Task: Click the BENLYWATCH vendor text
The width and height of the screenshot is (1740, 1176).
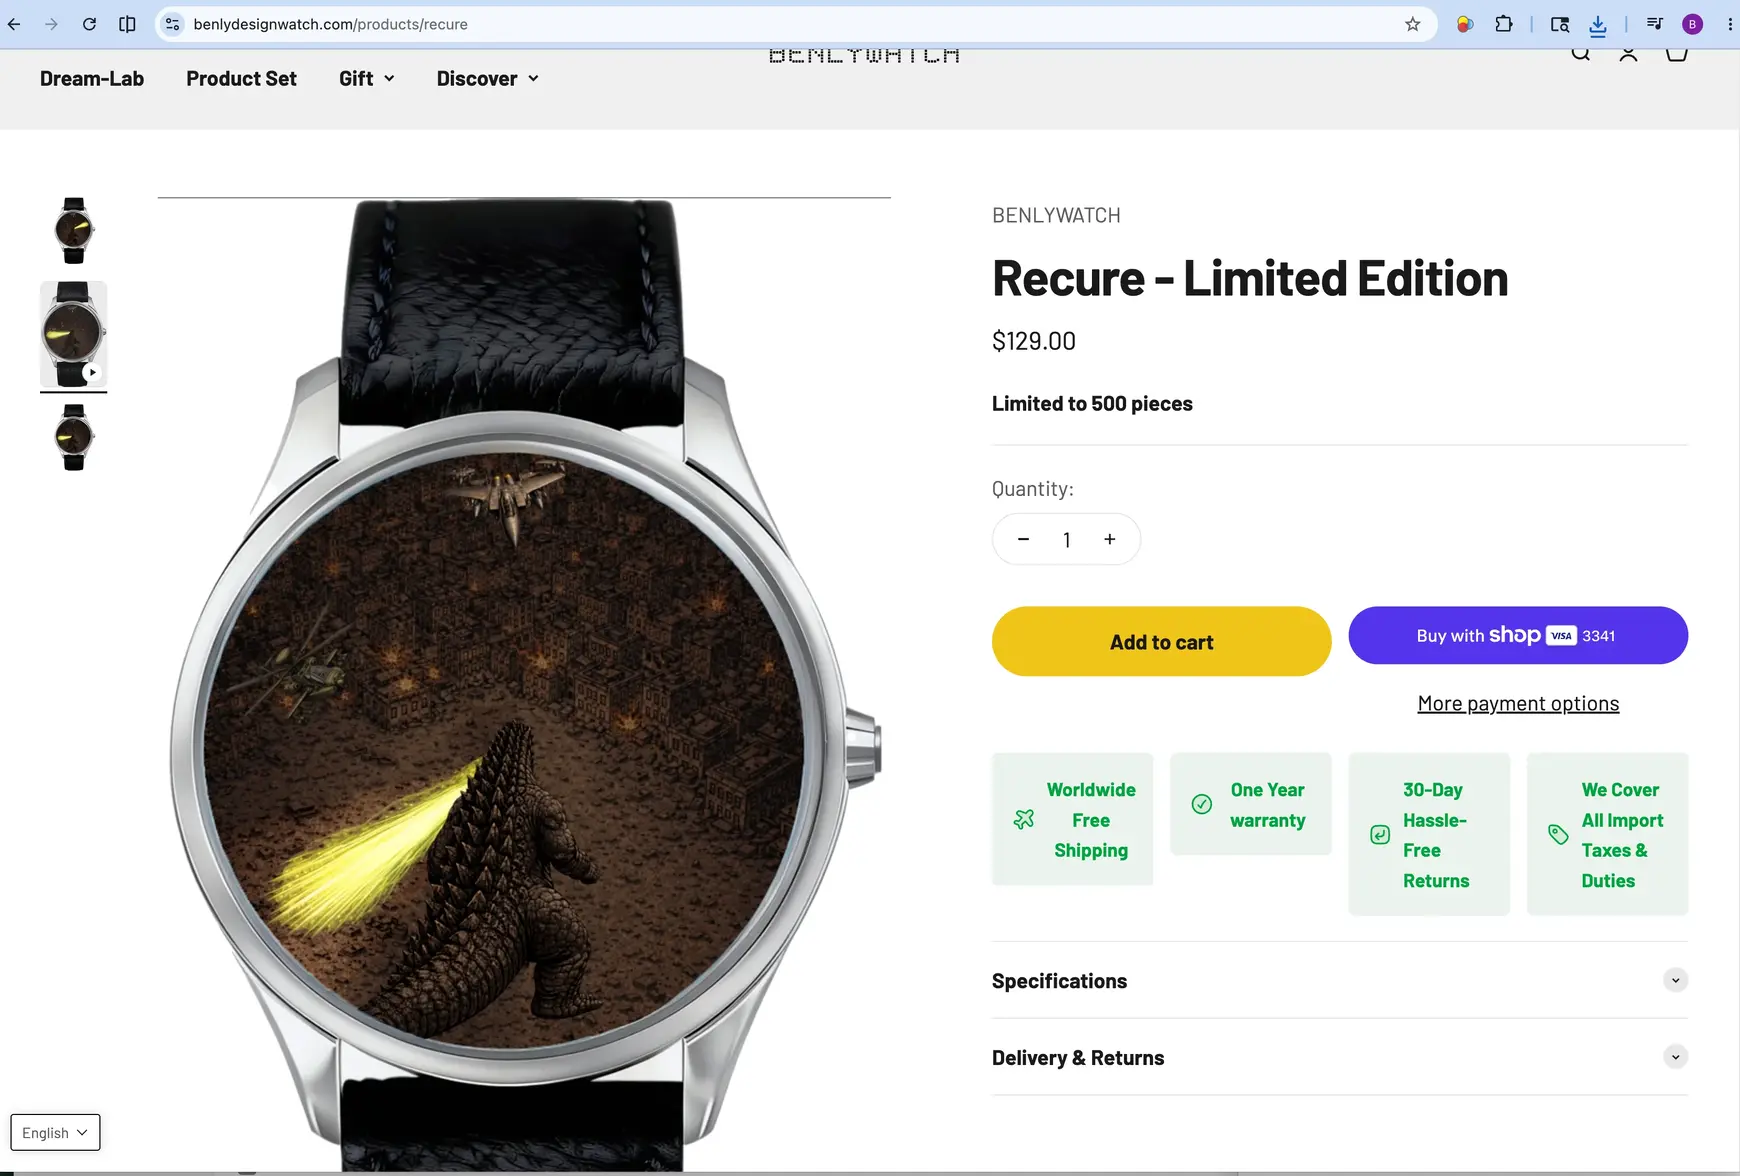Action: tap(1056, 215)
